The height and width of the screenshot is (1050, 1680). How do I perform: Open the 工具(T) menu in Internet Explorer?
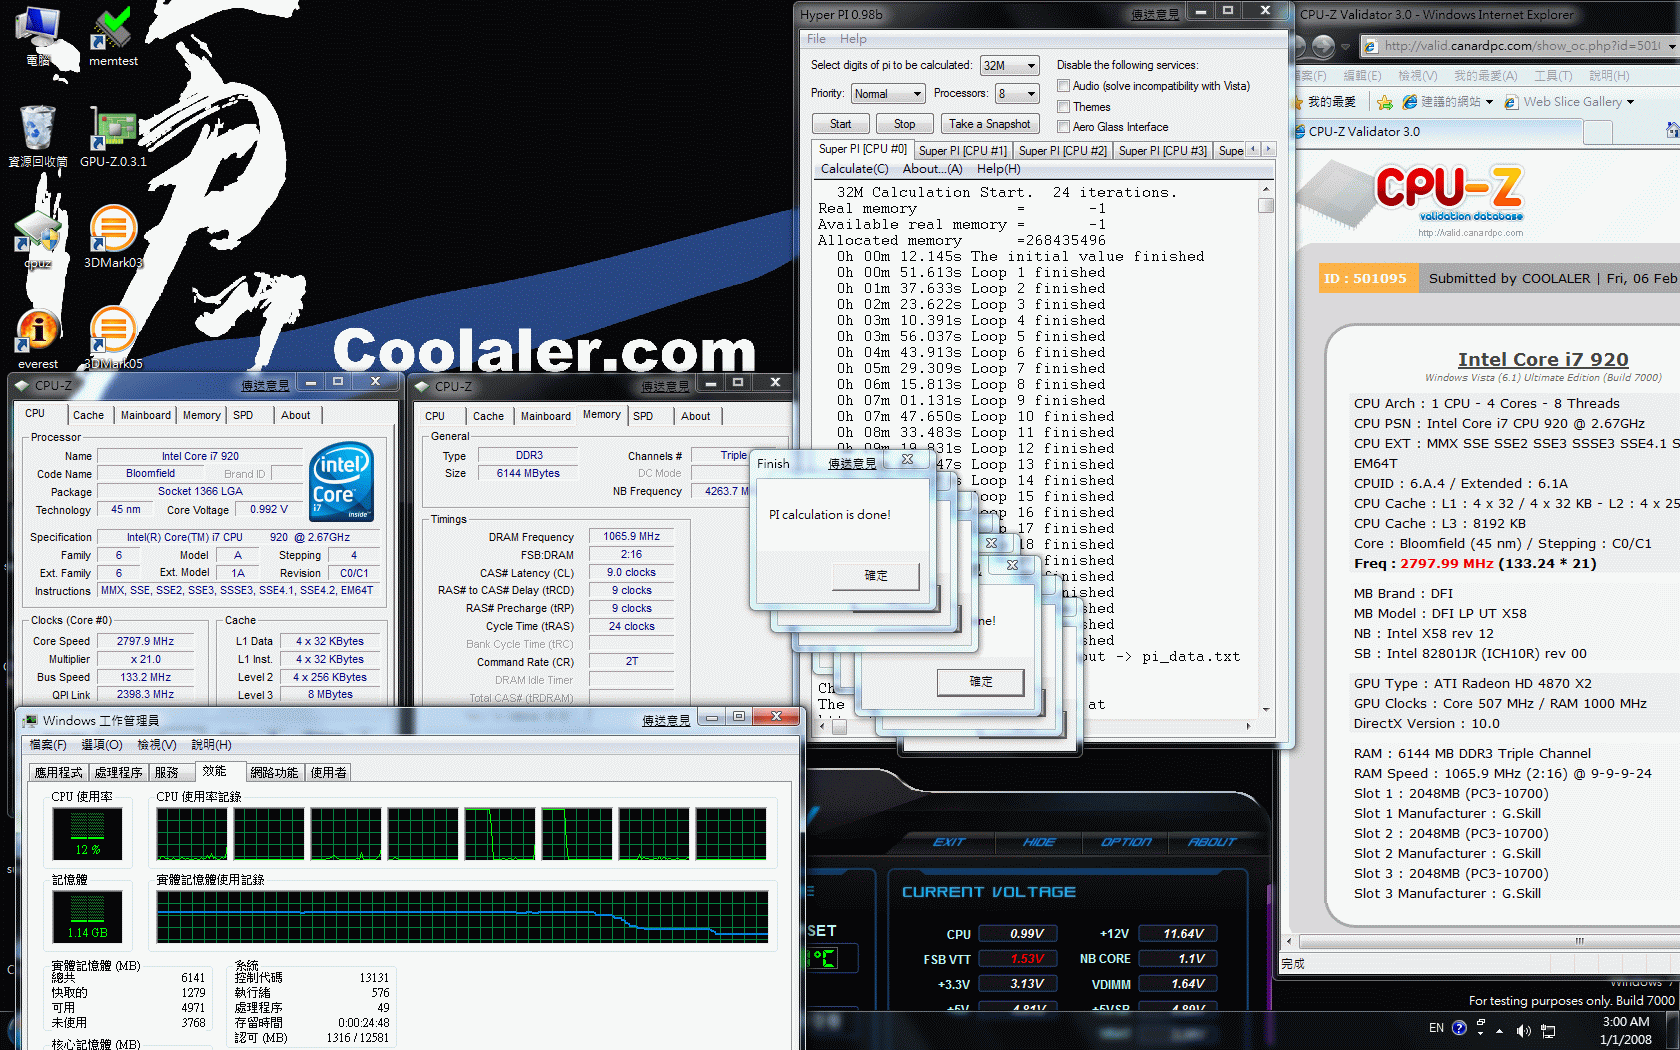click(x=1553, y=76)
